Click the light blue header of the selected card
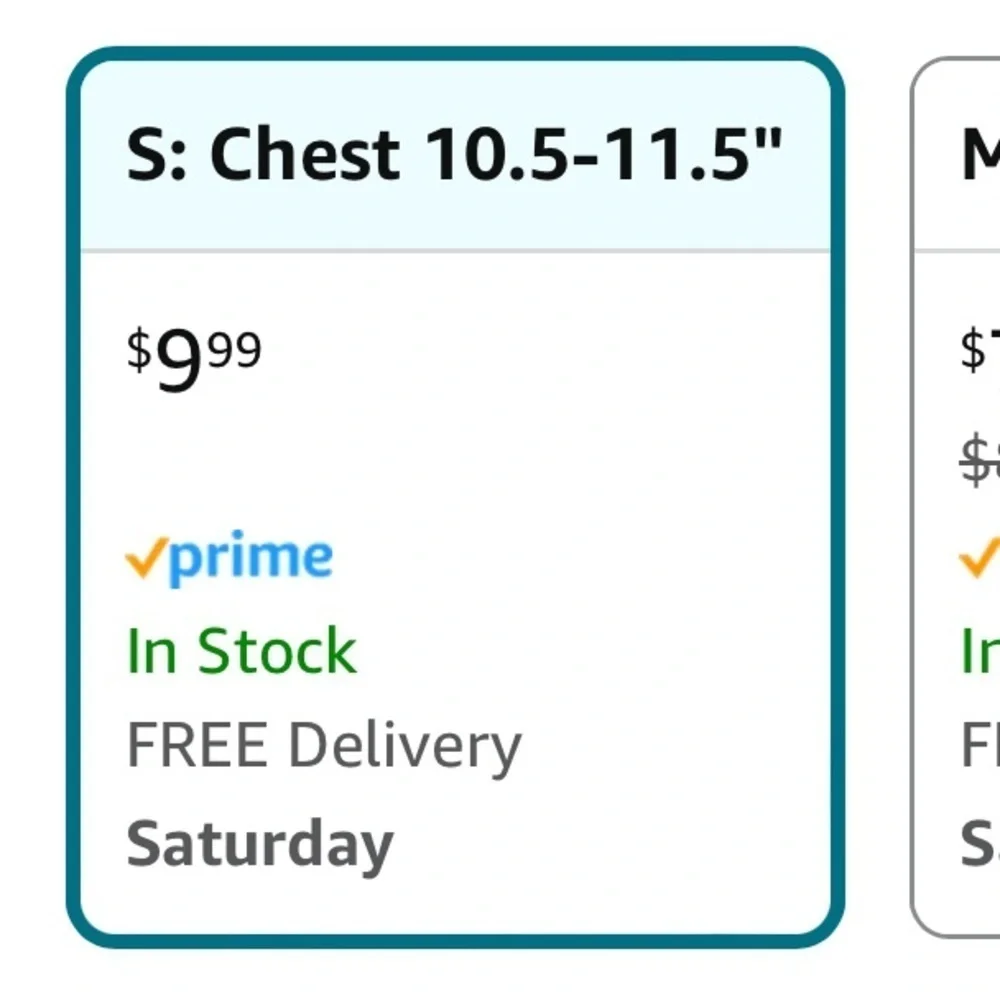Screen dimensions: 1000x1000 click(x=455, y=155)
